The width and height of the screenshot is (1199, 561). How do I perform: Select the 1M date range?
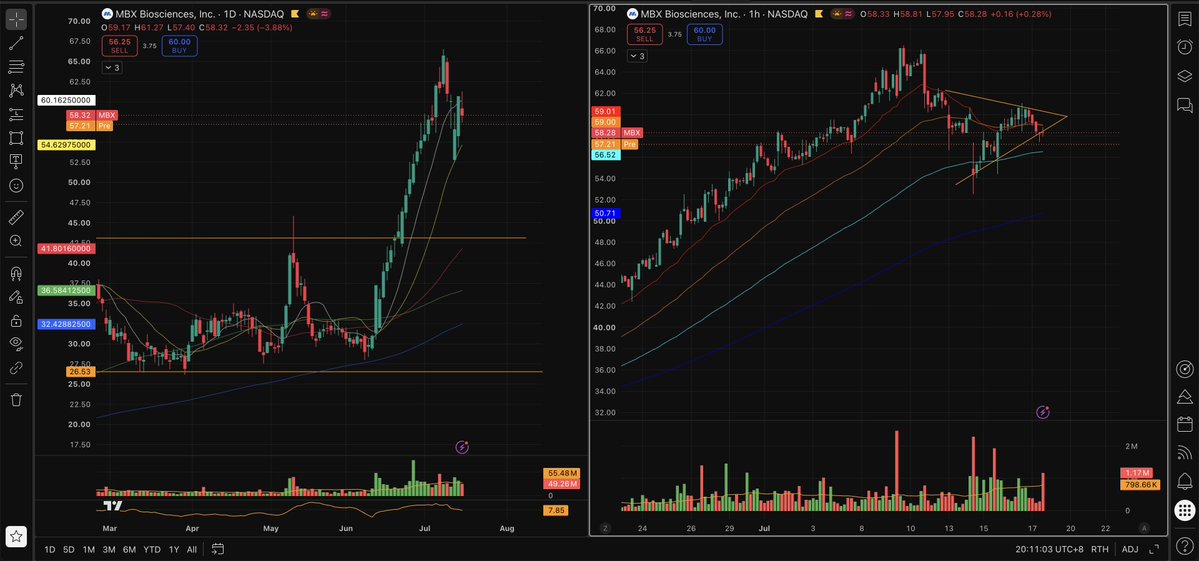coord(89,549)
